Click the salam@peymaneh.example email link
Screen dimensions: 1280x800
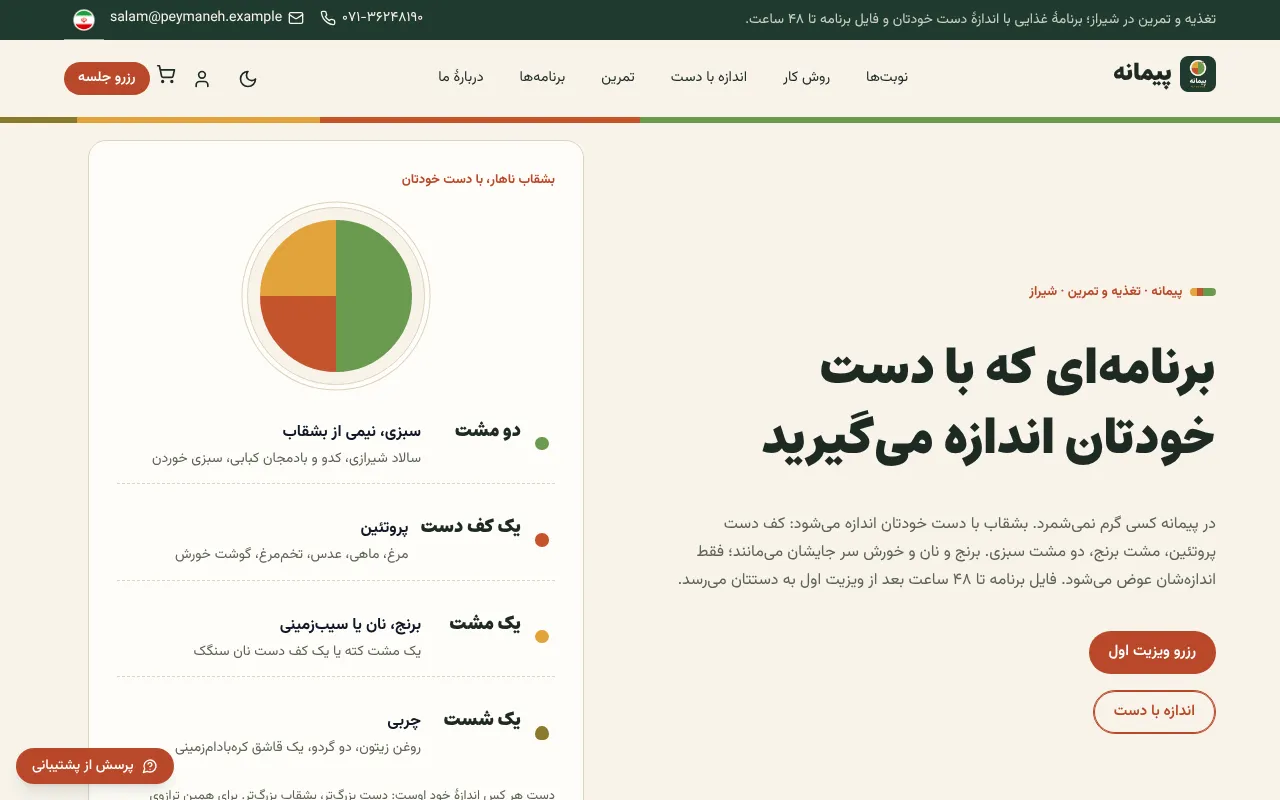(x=196, y=17)
